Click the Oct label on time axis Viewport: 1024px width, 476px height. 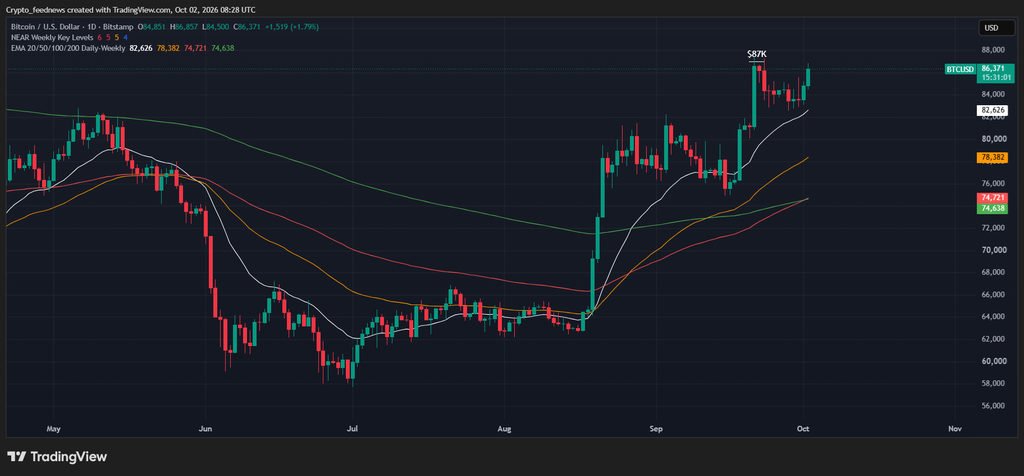point(804,429)
